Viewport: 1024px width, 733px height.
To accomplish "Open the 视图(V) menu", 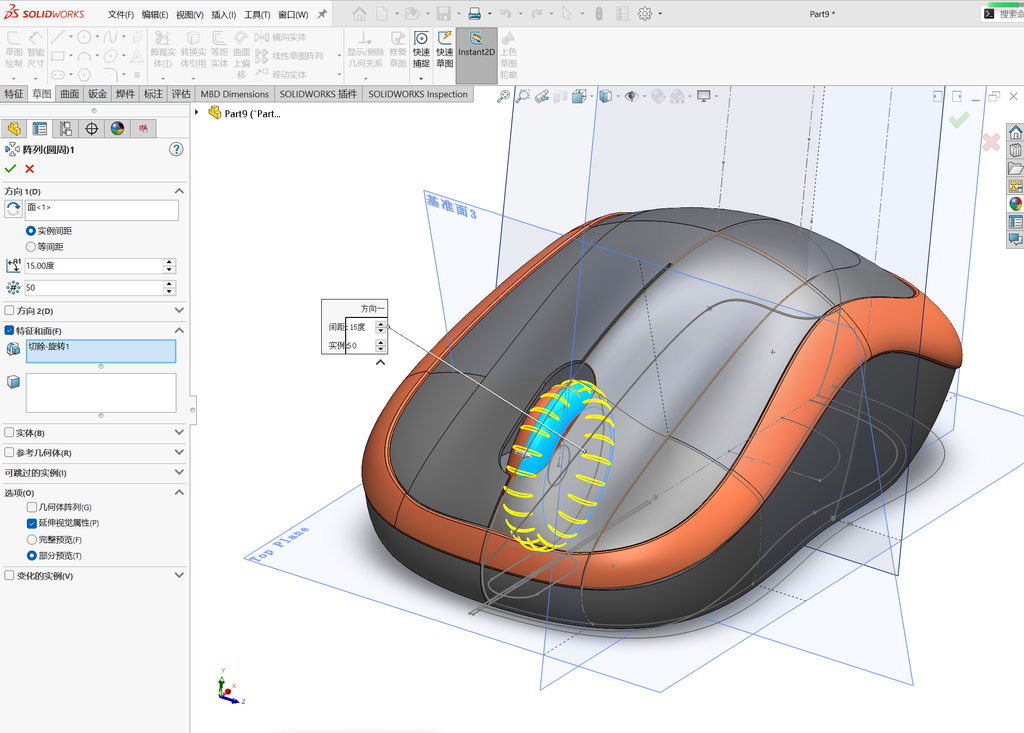I will (189, 14).
